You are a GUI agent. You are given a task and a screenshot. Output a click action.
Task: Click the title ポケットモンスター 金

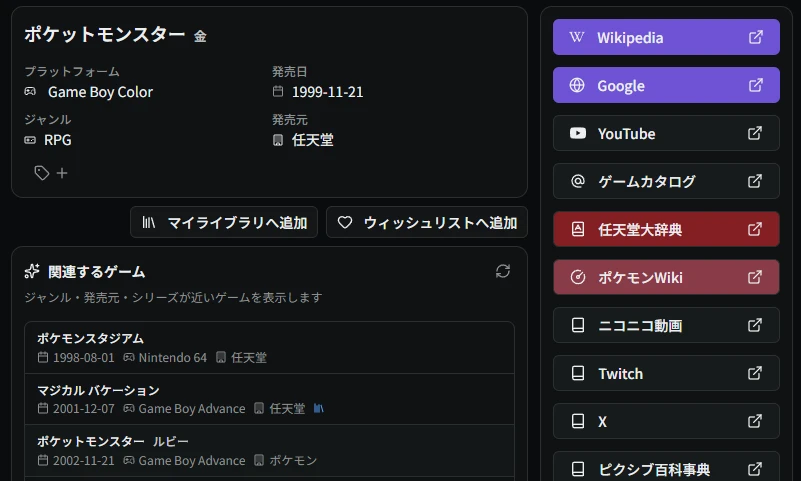click(115, 35)
